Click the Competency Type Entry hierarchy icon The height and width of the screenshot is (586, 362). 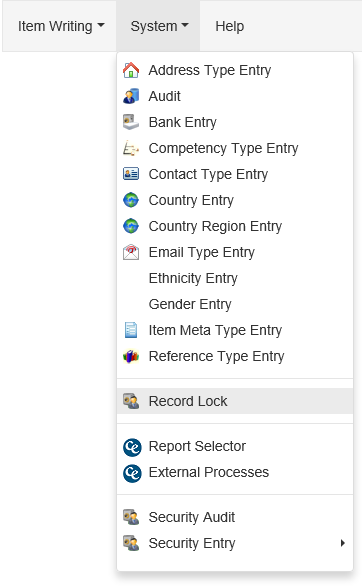tap(131, 148)
